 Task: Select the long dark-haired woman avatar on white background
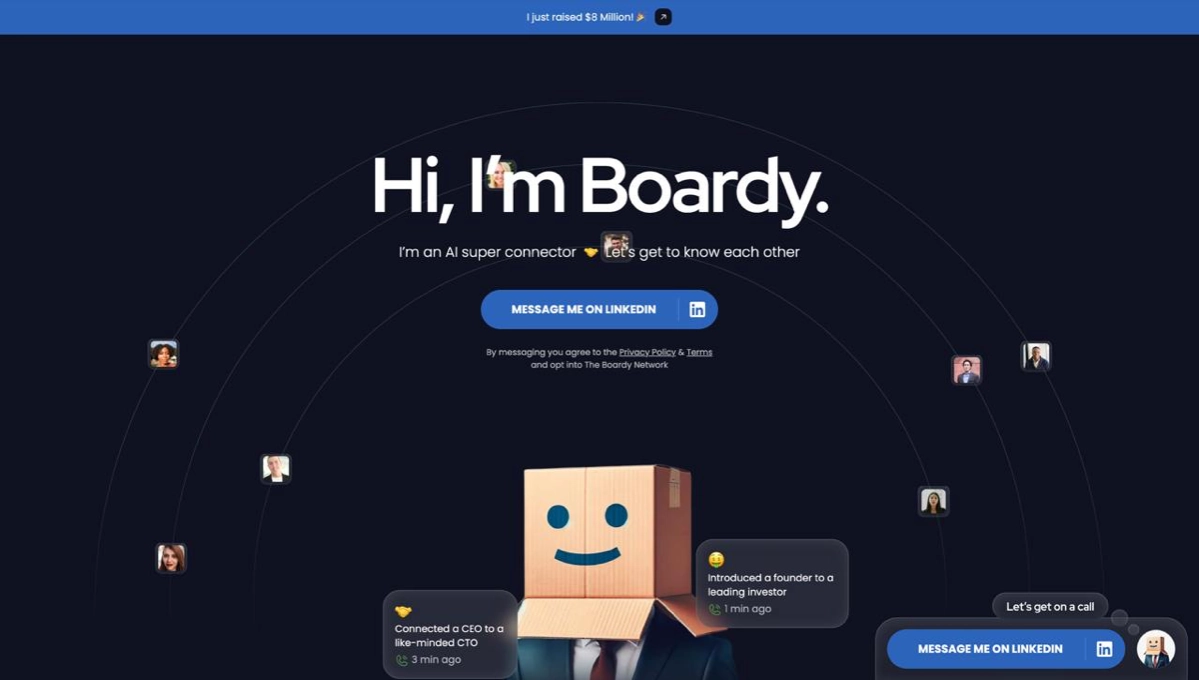[x=933, y=501]
